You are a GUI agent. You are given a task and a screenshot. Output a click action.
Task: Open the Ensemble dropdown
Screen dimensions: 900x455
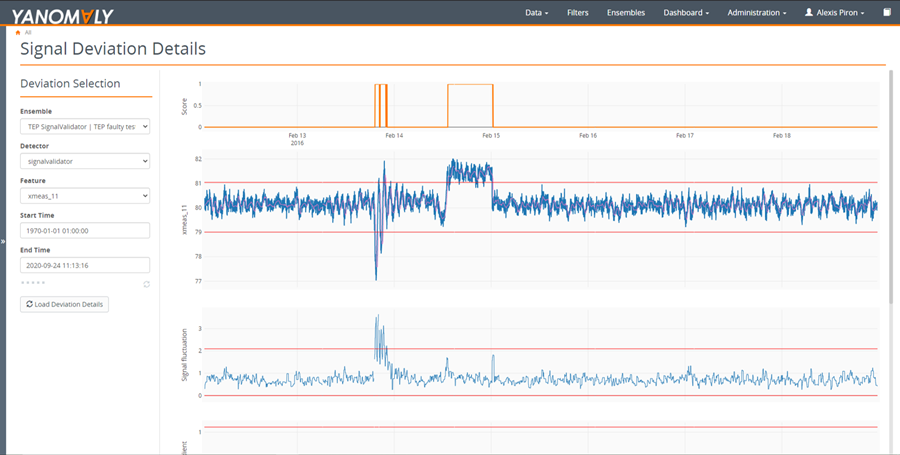point(85,126)
